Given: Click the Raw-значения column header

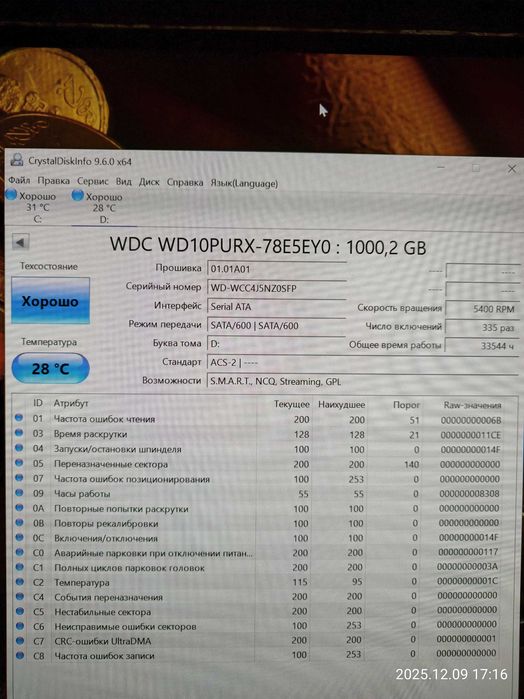Looking at the screenshot, I should click(x=473, y=405).
